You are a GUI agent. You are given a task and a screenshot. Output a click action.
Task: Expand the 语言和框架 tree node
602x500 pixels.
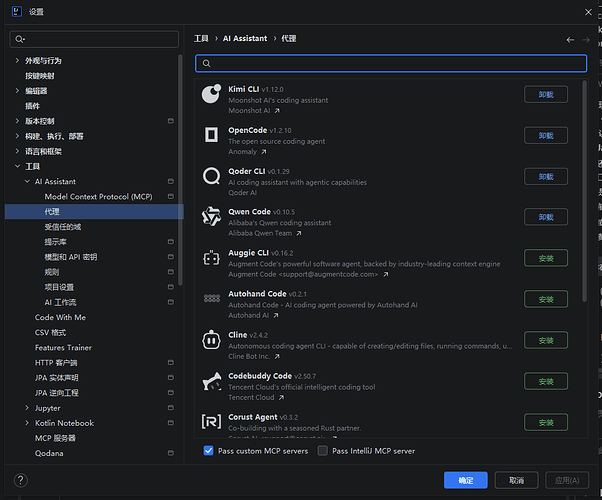pos(17,151)
